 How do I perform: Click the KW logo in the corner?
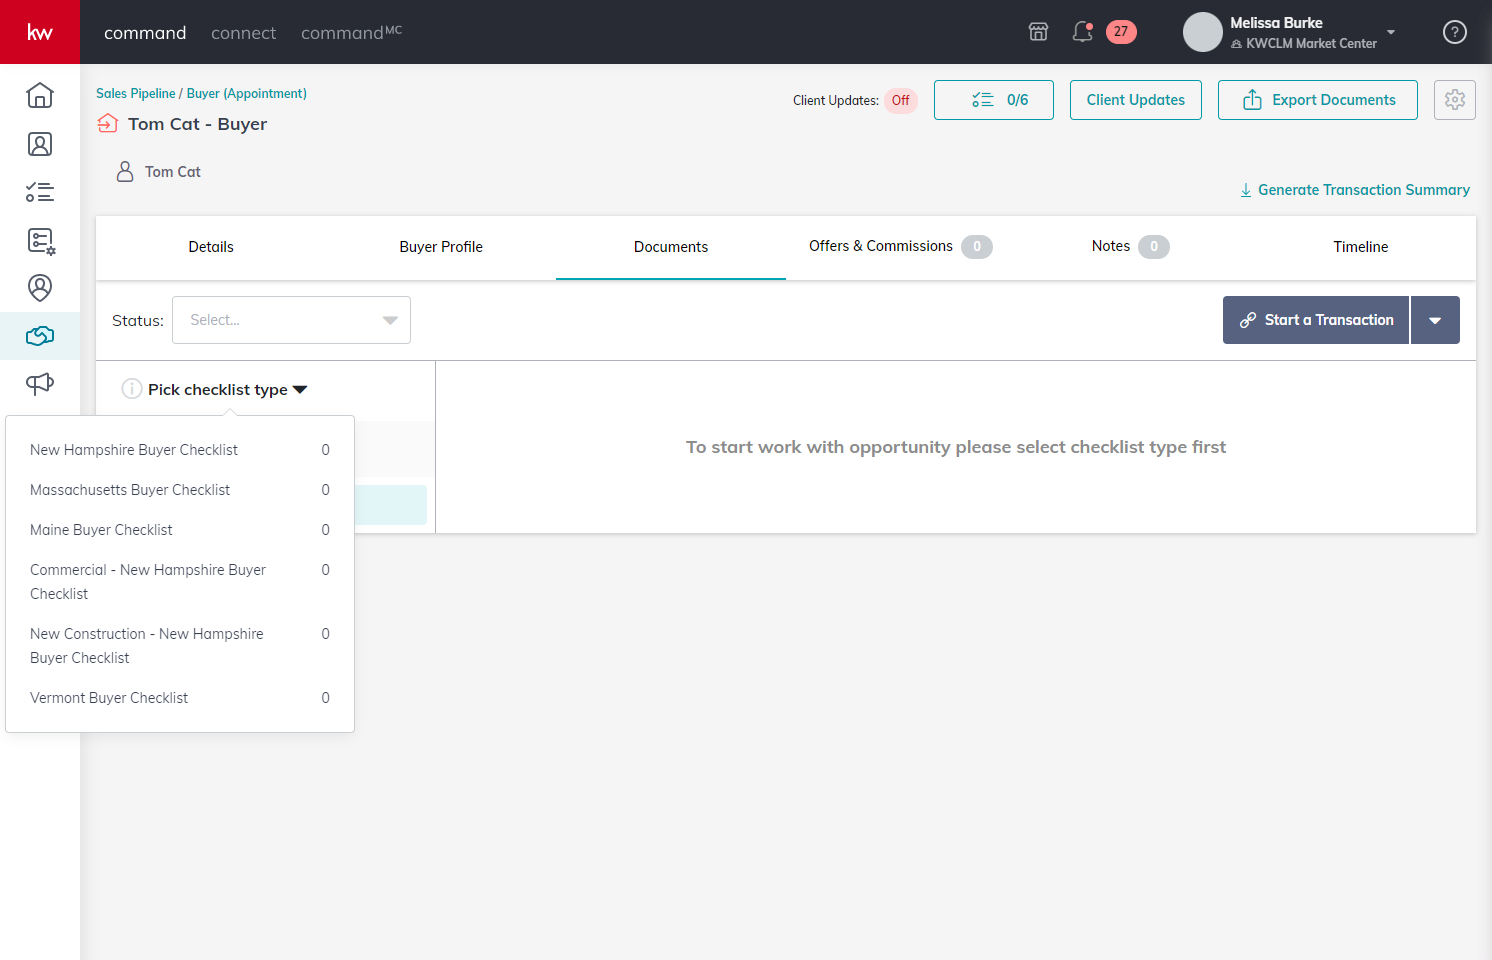pyautogui.click(x=40, y=32)
